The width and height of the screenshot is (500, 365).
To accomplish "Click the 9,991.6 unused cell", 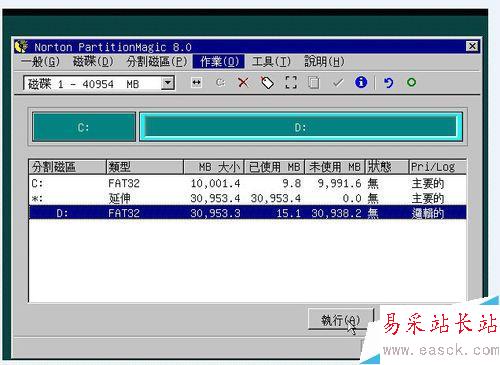I will point(339,183).
